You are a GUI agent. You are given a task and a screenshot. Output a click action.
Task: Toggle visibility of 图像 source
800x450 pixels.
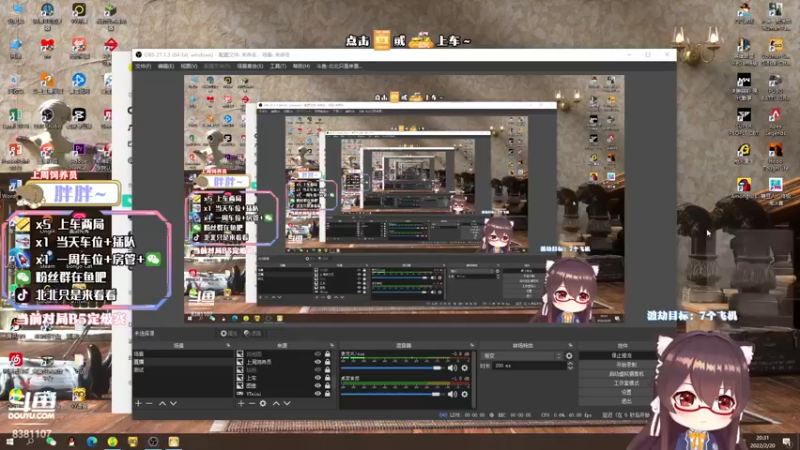pos(318,386)
